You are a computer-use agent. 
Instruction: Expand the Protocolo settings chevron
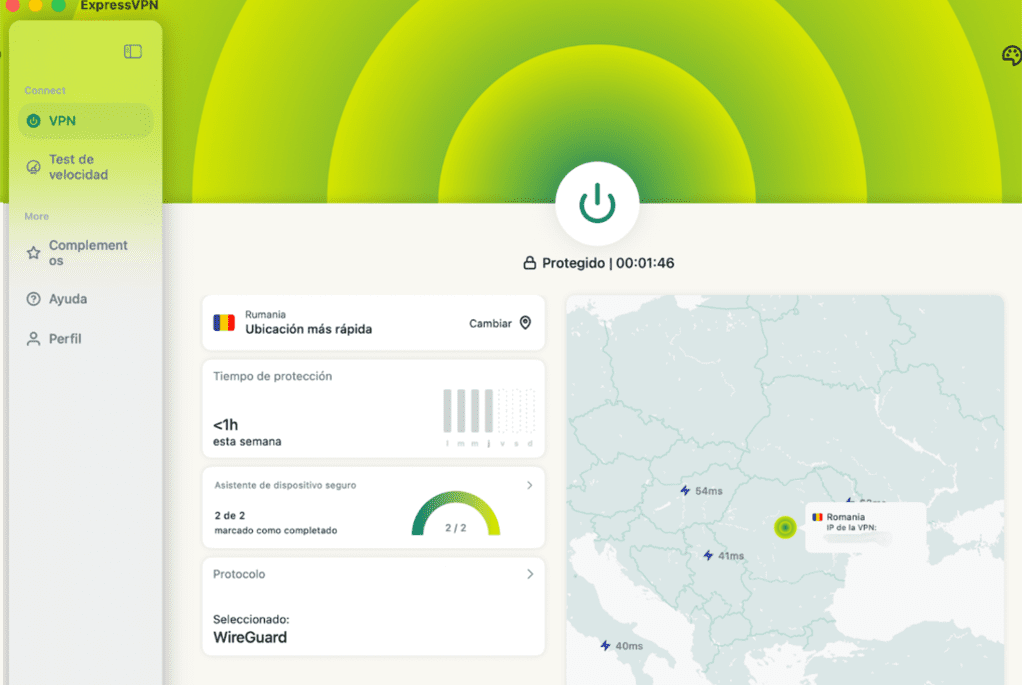pos(530,574)
